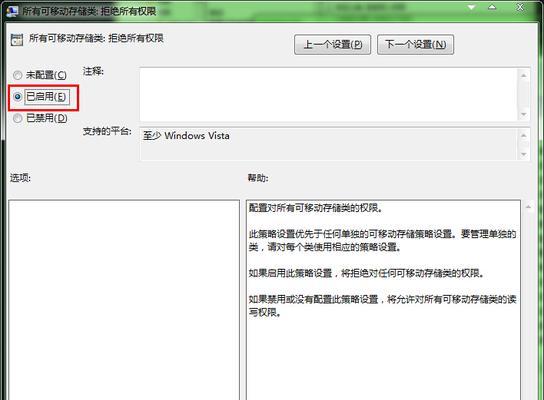Image resolution: width=544 pixels, height=400 pixels.
Task: Maximize the window using the title bar arrow
Action: pyautogui.click(x=492, y=7)
